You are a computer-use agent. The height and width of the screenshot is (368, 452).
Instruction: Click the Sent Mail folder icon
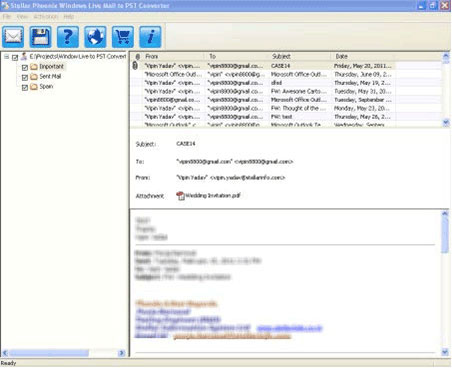point(34,77)
